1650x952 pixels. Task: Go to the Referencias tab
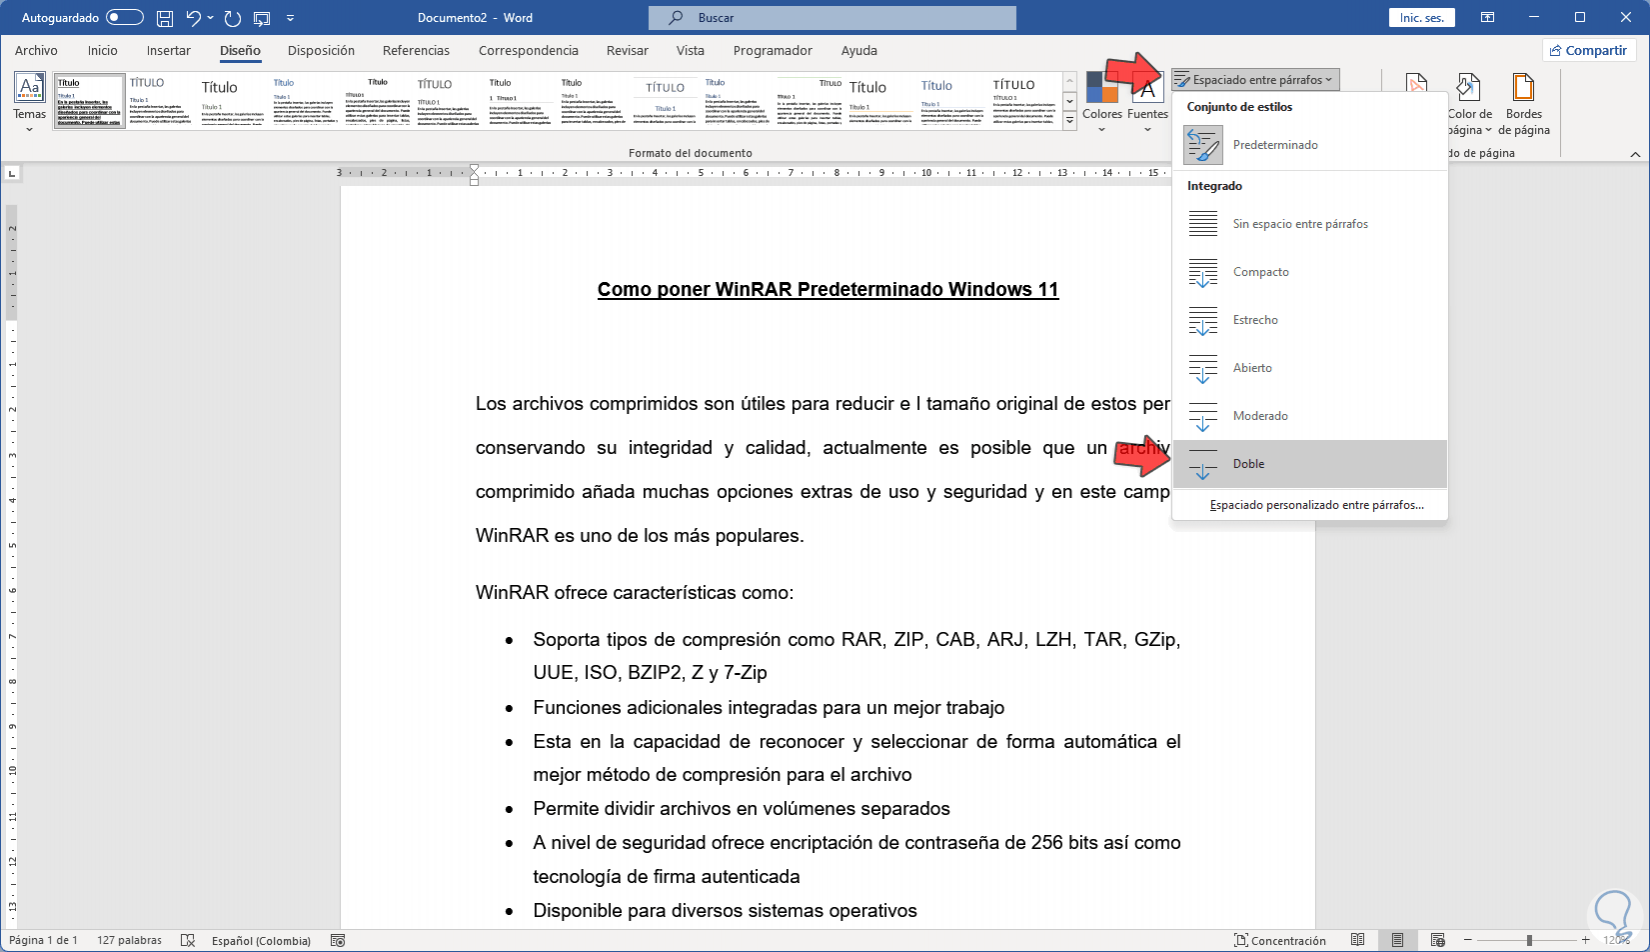coord(416,50)
